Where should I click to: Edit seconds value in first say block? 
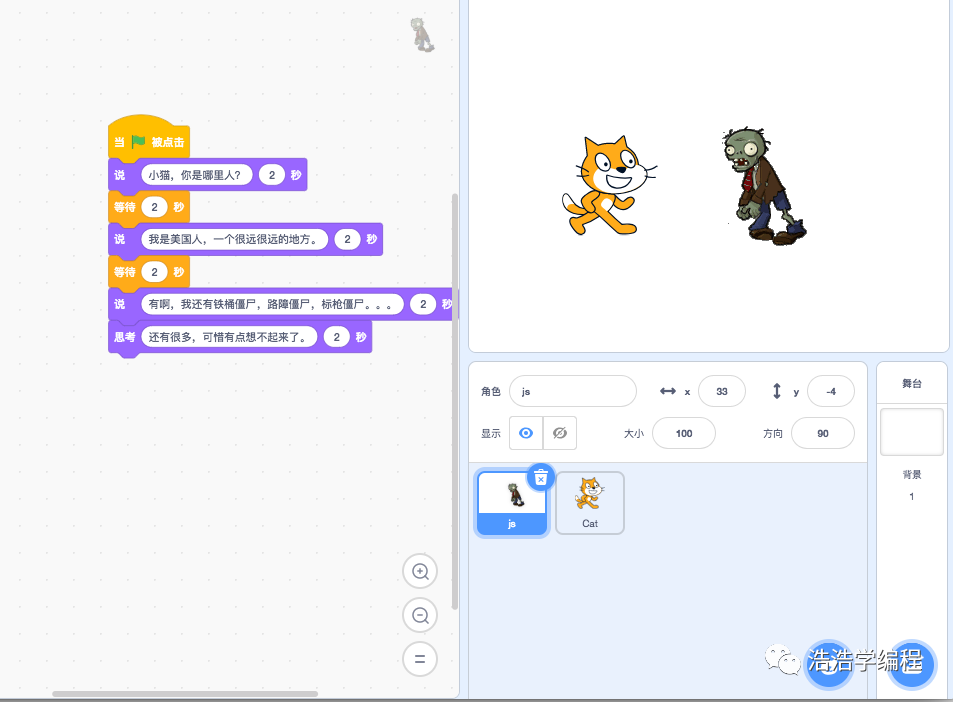coord(272,175)
